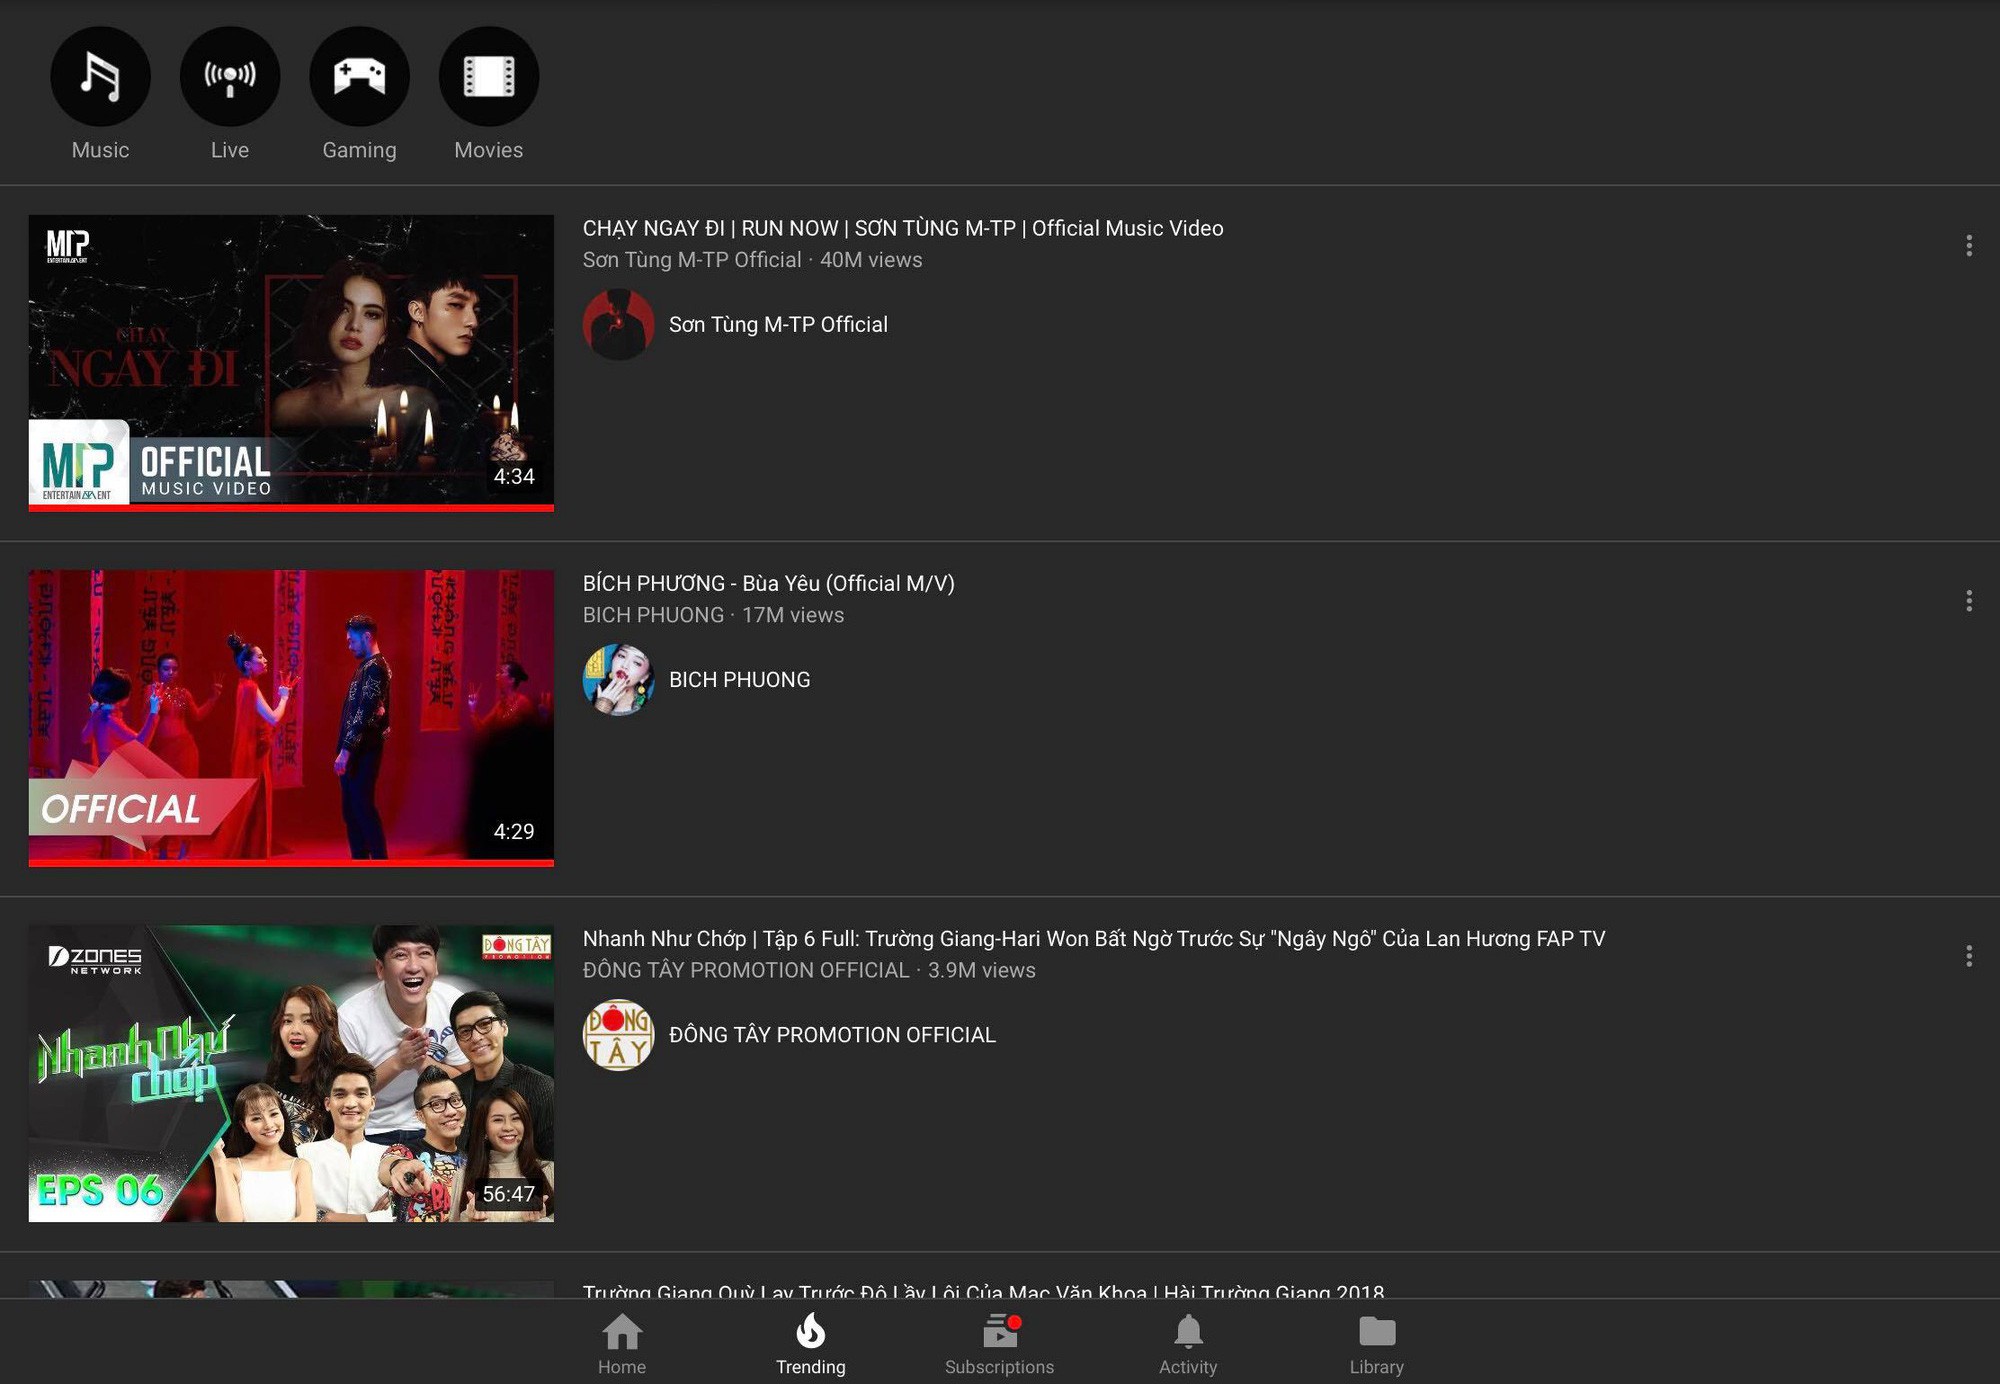Open options menu for Bùa Yêu video
Screen dimensions: 2000x1384
pyautogui.click(x=1968, y=601)
